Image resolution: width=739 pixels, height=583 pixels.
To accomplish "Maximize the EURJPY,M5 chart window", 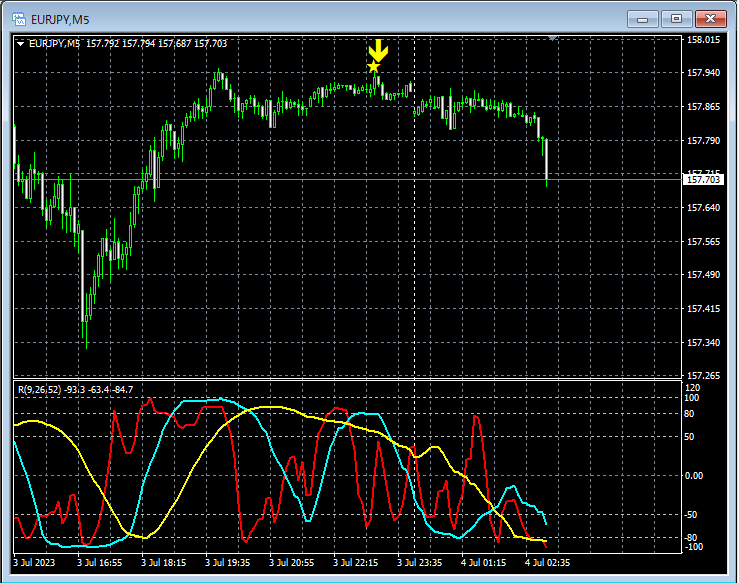I will pyautogui.click(x=676, y=19).
